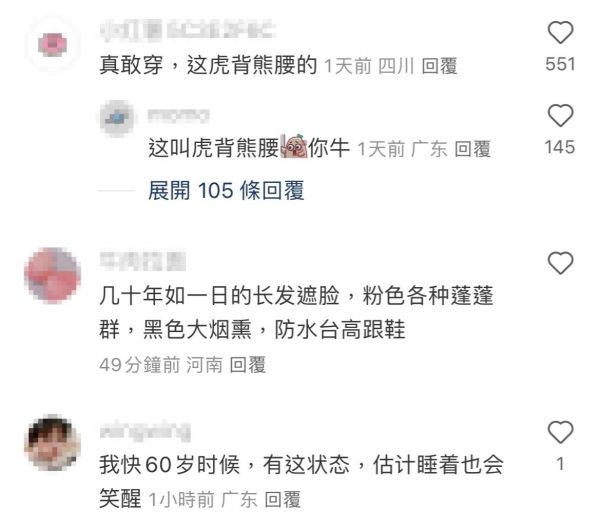Tap the emoji sticker in the 你牛 reply
This screenshot has width=600, height=531.
pos(294,146)
